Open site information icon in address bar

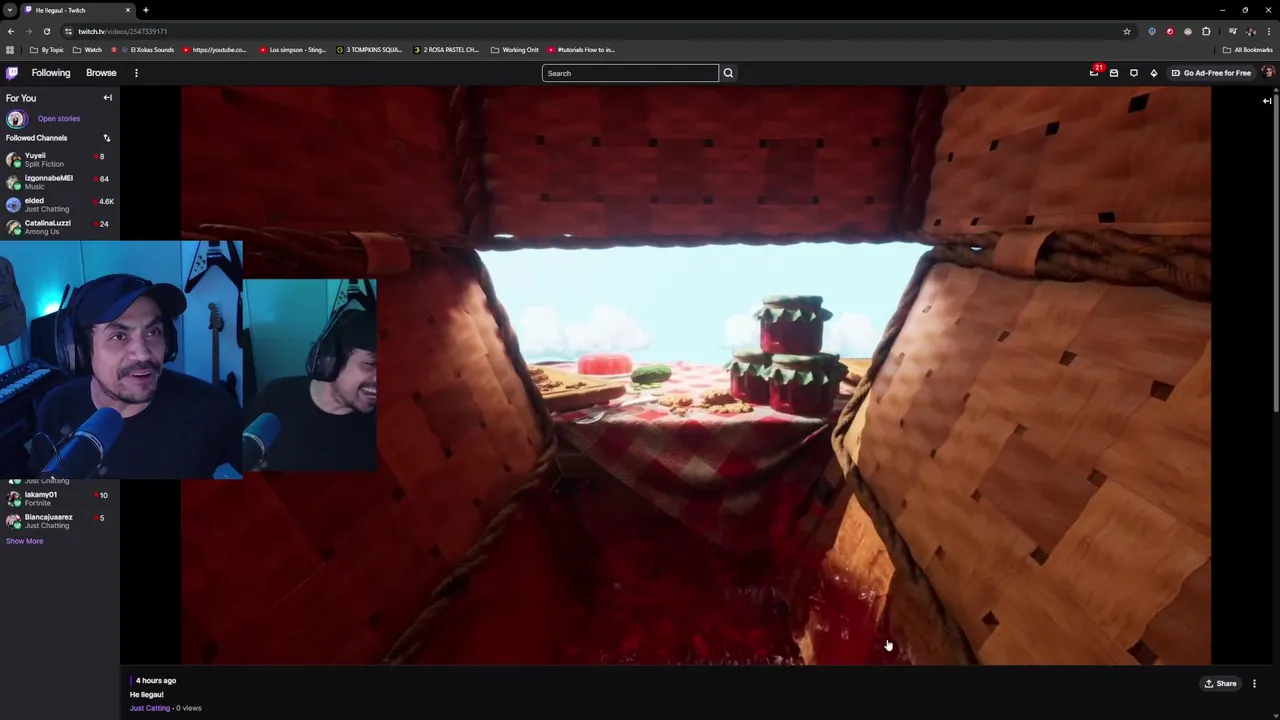(x=68, y=31)
